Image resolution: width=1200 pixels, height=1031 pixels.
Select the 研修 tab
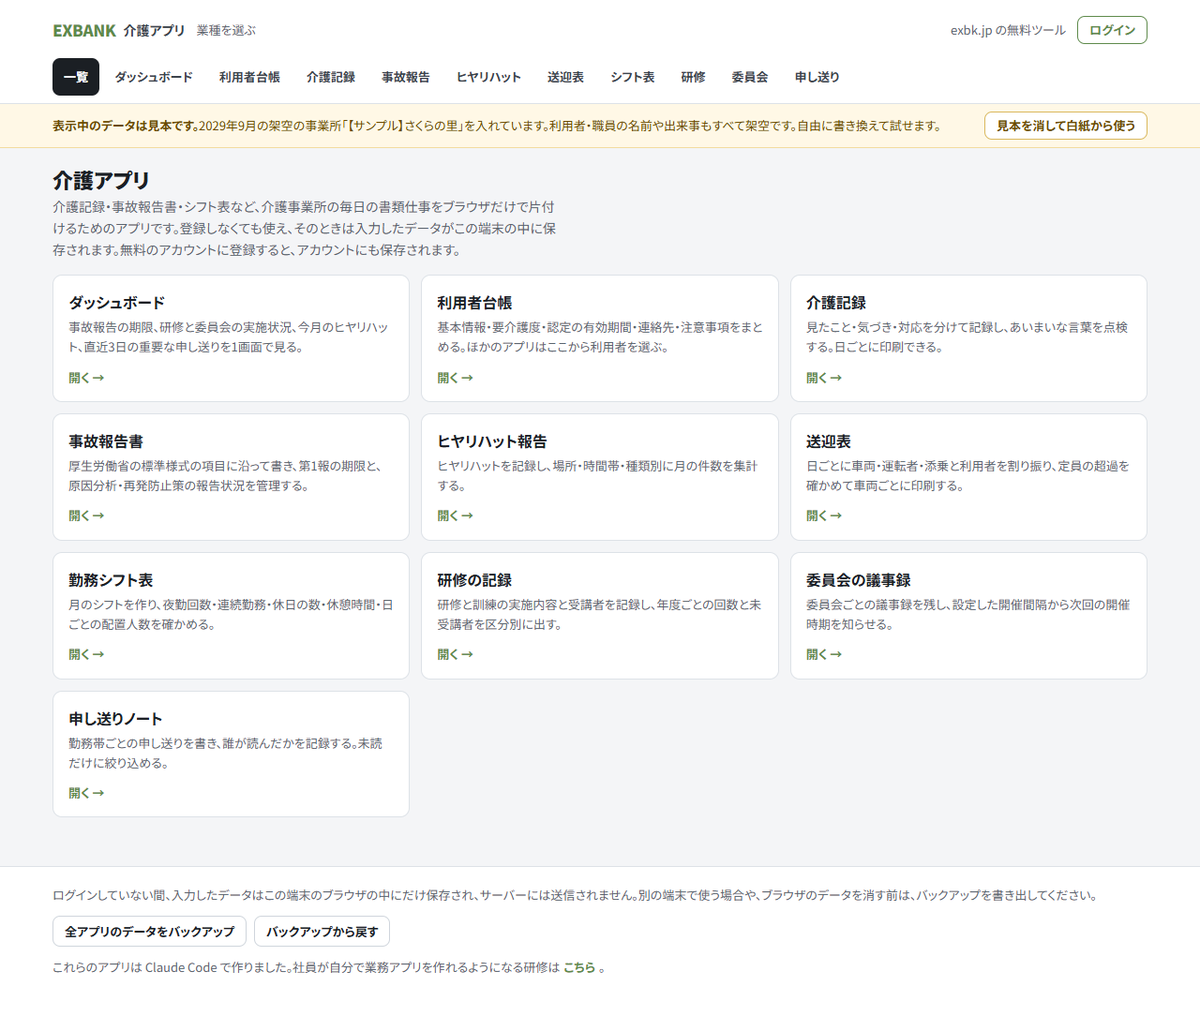694,77
